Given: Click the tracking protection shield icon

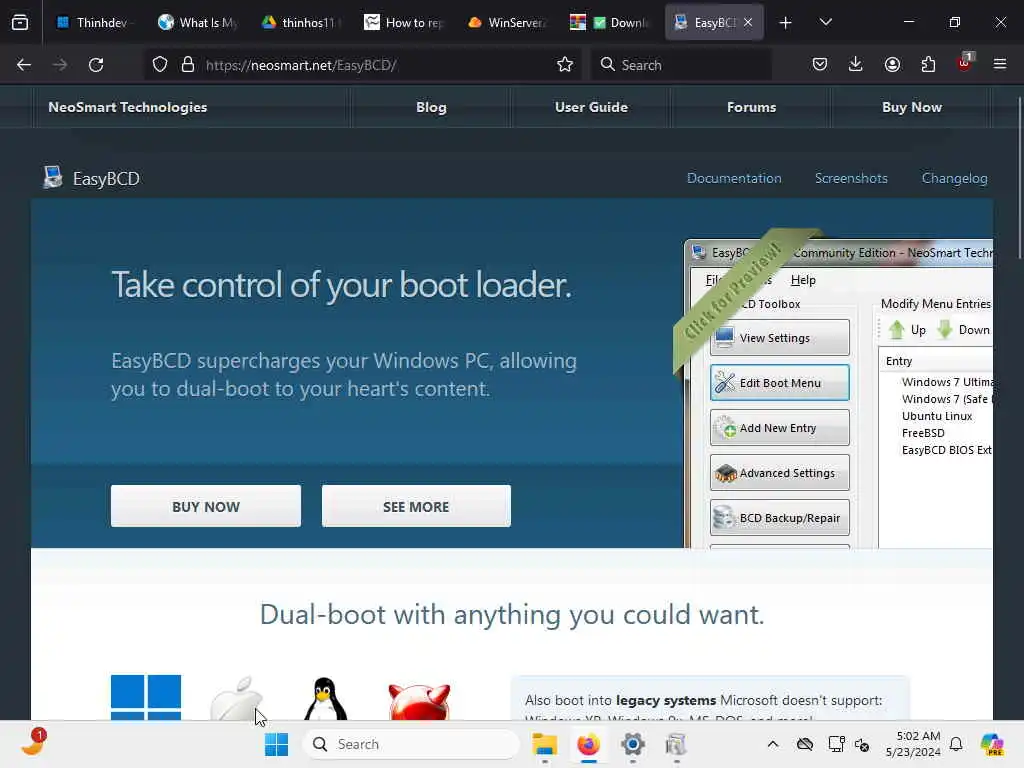Looking at the screenshot, I should pyautogui.click(x=160, y=65).
